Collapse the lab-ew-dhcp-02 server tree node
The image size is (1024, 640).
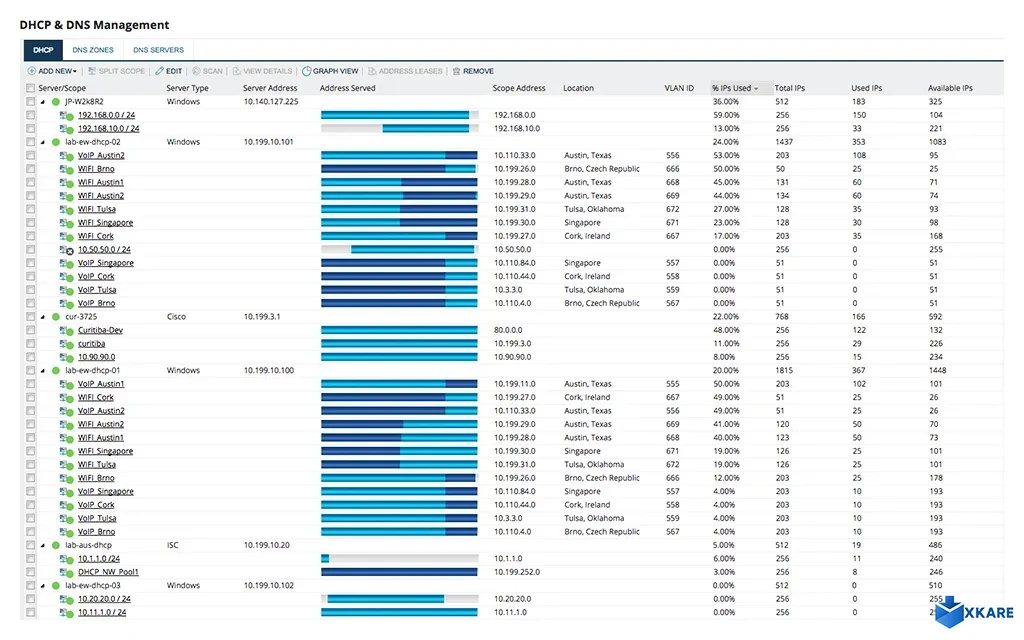pyautogui.click(x=43, y=142)
